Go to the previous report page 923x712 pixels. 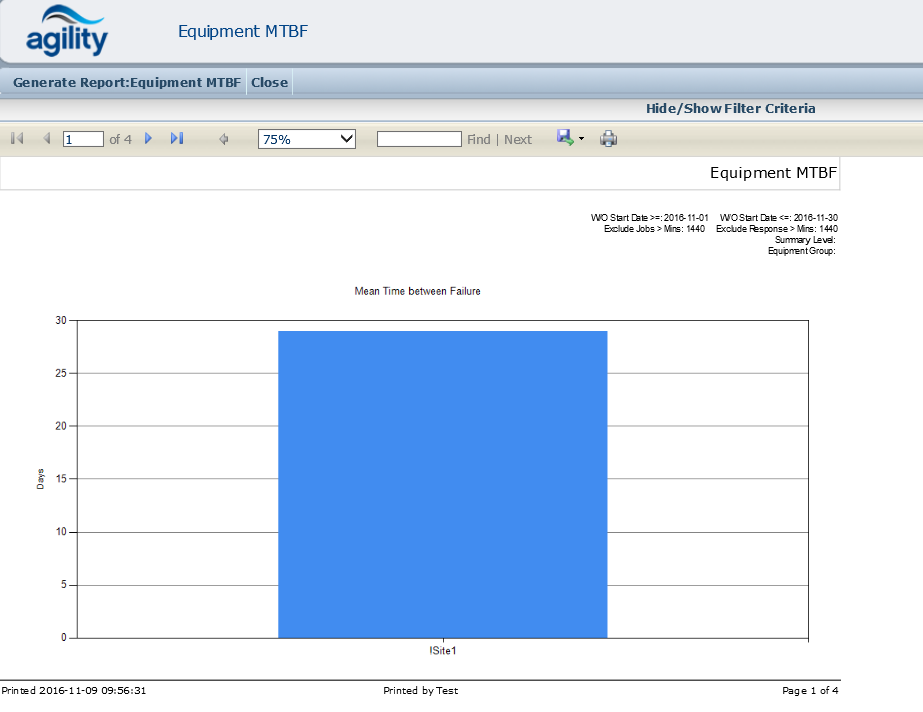click(46, 139)
